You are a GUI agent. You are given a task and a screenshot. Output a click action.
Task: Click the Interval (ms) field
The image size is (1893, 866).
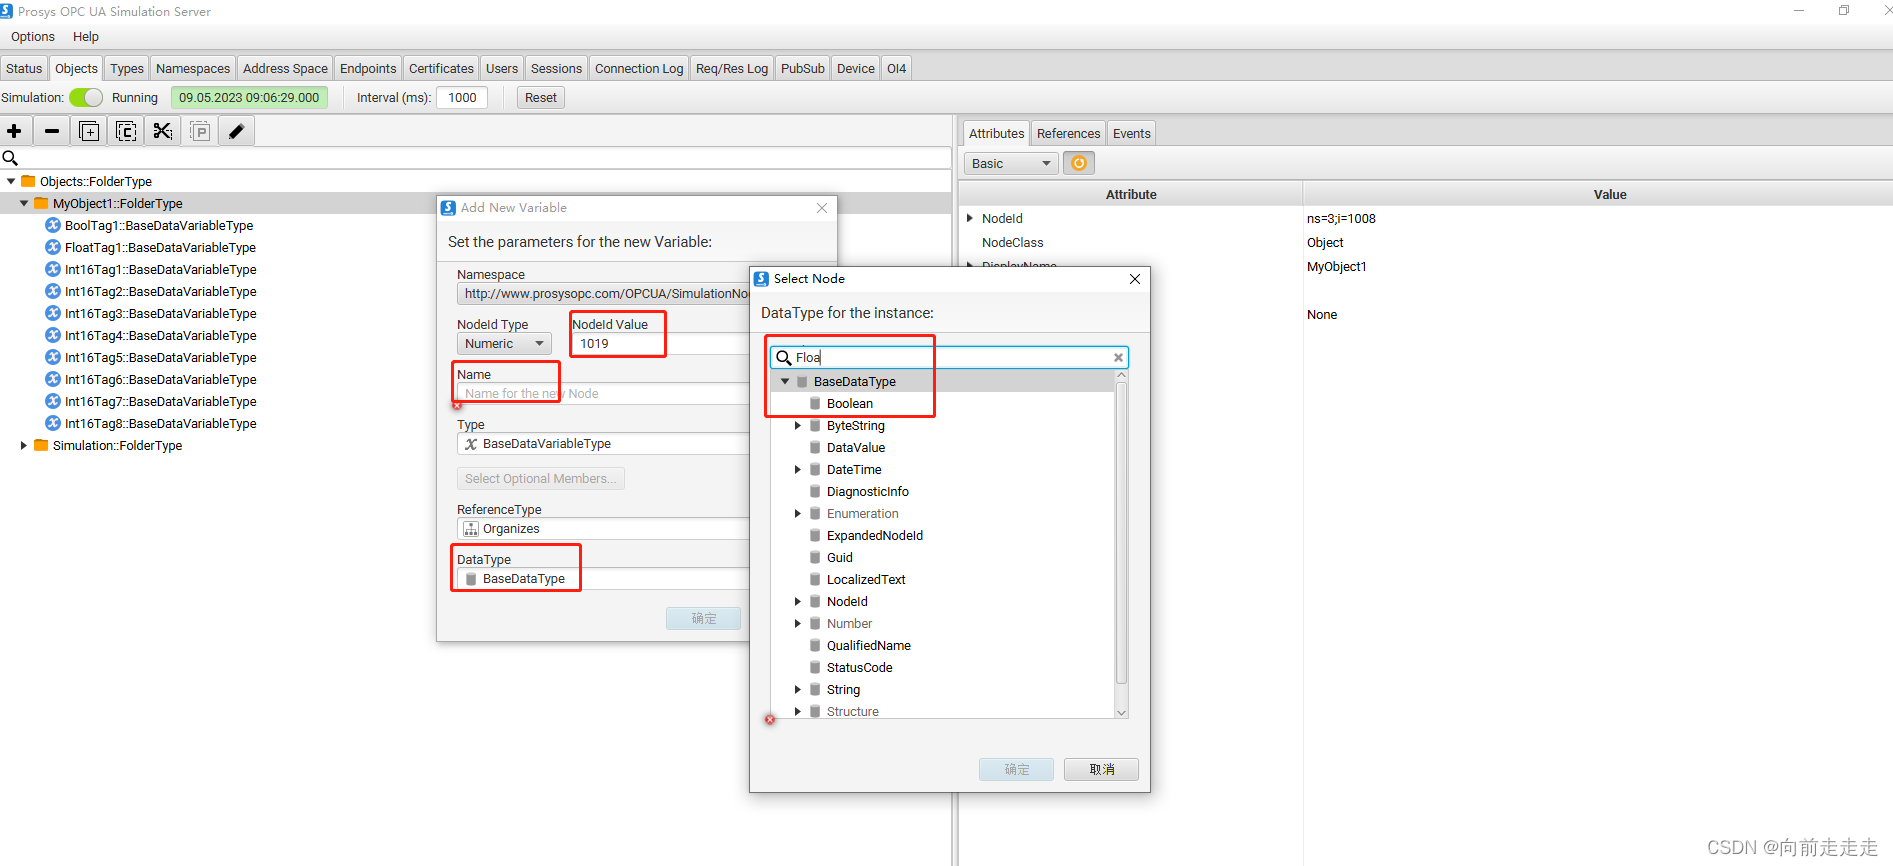click(462, 97)
